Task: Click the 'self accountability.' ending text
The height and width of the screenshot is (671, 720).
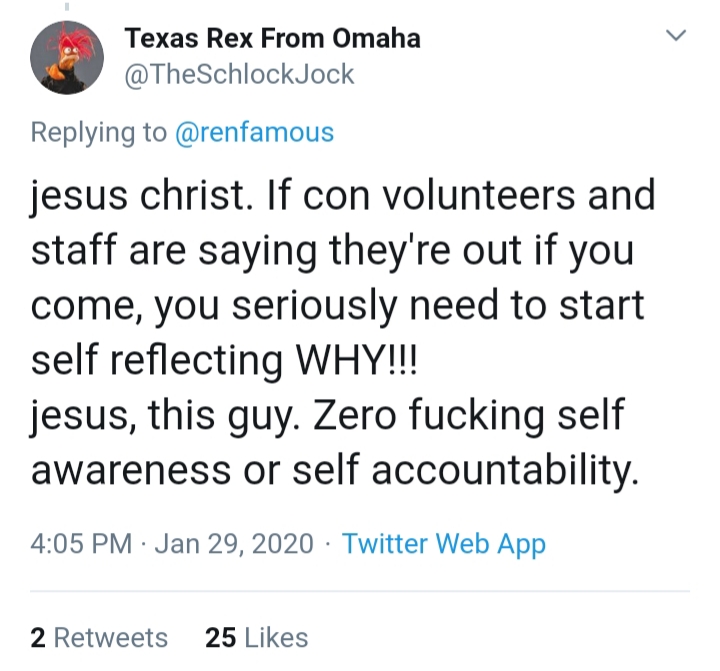Action: point(466,471)
